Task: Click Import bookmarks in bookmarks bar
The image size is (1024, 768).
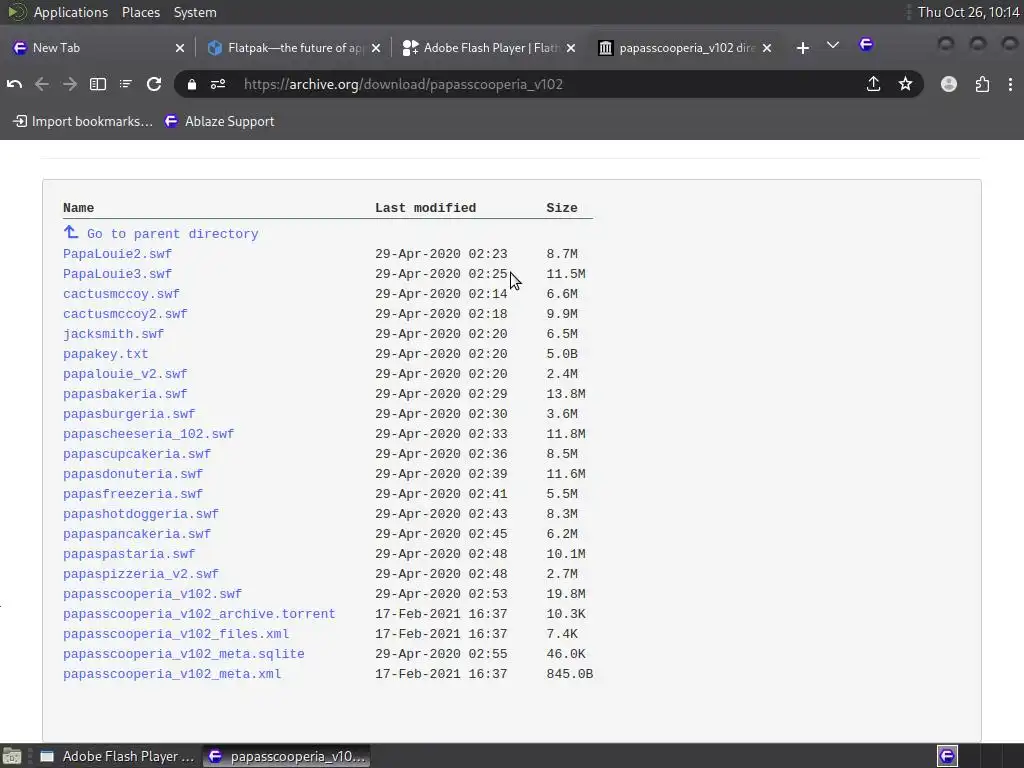Action: [x=83, y=121]
